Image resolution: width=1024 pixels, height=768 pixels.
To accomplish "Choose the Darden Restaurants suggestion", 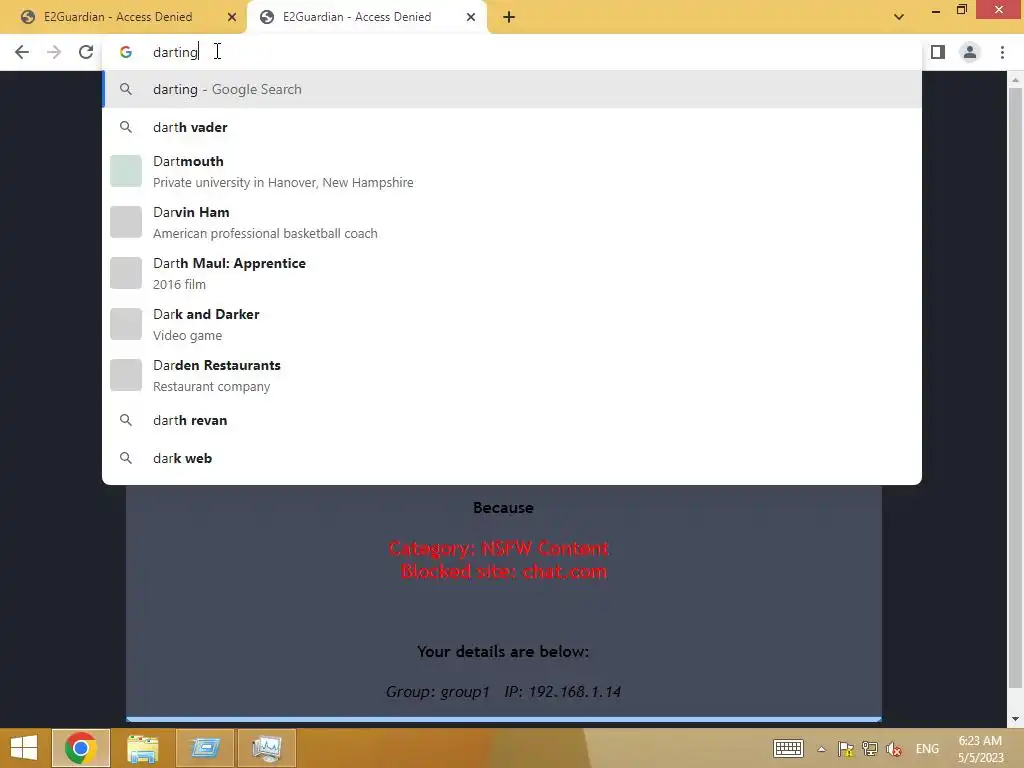I will tap(512, 375).
